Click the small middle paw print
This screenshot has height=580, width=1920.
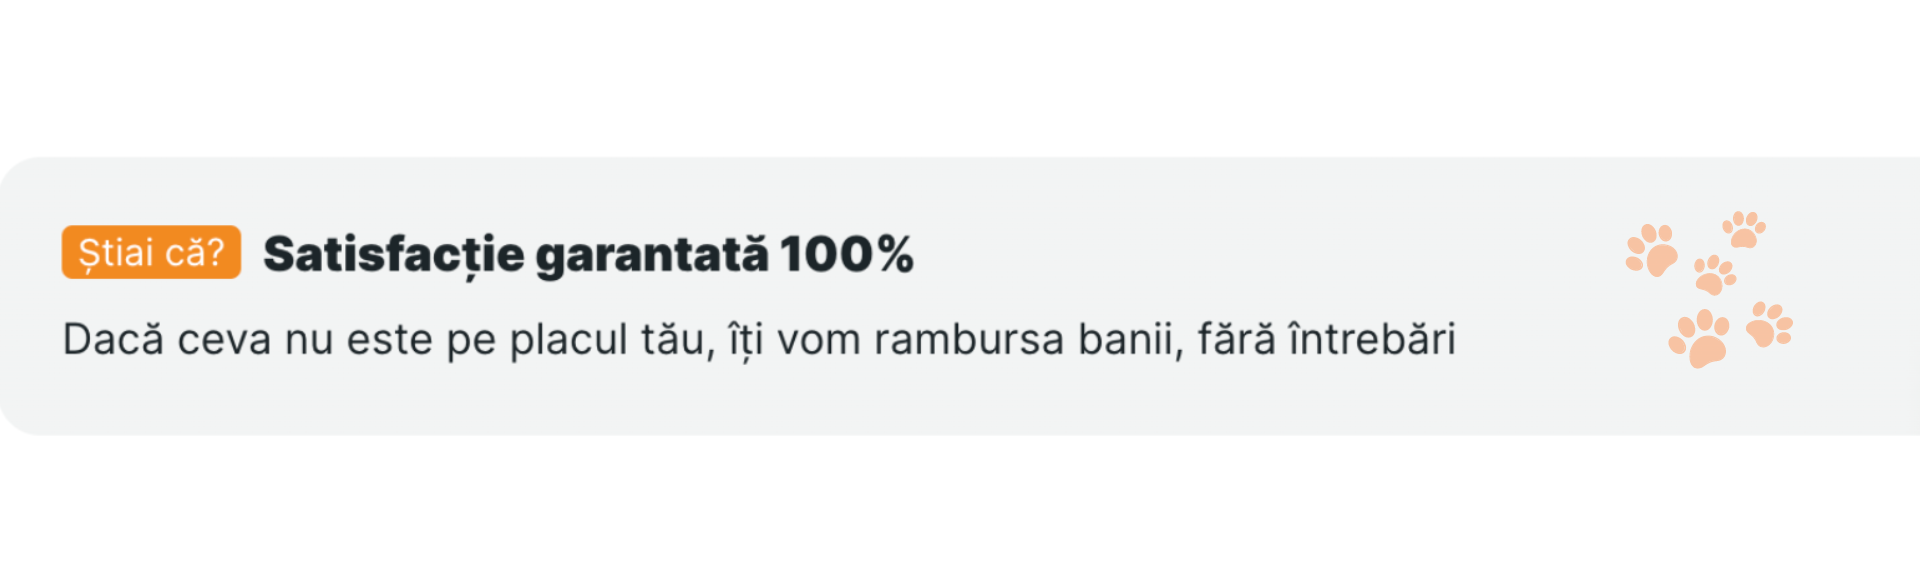(x=1714, y=275)
